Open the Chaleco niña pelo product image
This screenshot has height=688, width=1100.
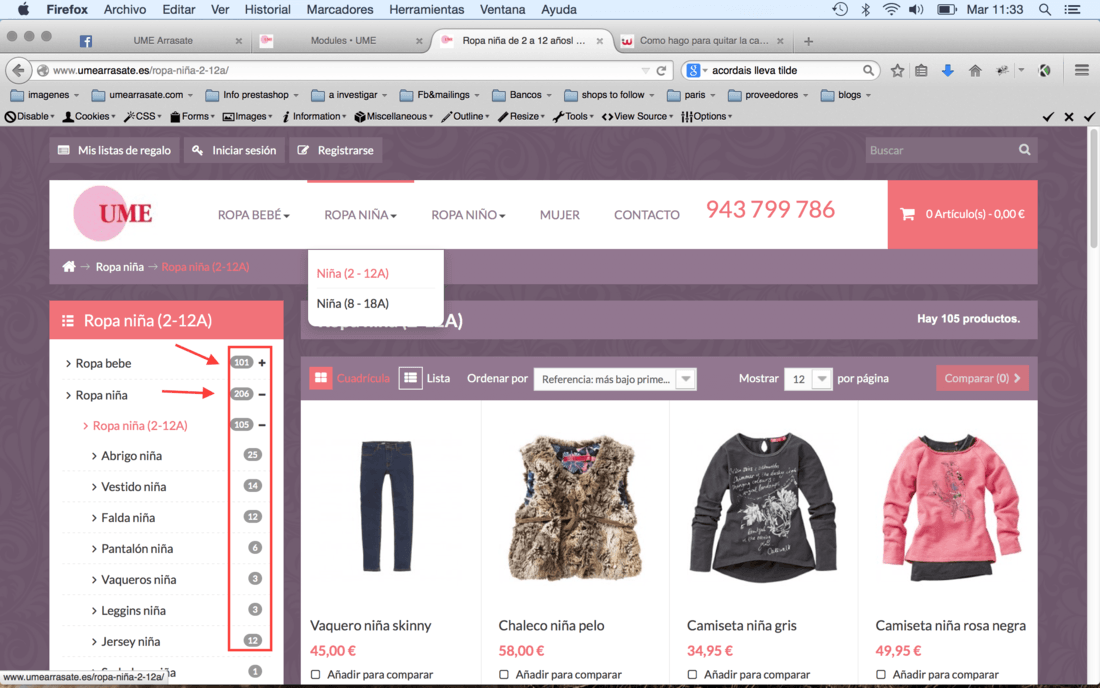[575, 507]
